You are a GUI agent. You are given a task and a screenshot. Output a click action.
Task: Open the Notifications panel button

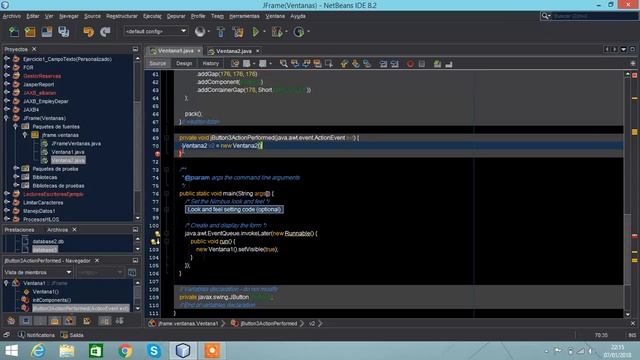click(x=36, y=335)
